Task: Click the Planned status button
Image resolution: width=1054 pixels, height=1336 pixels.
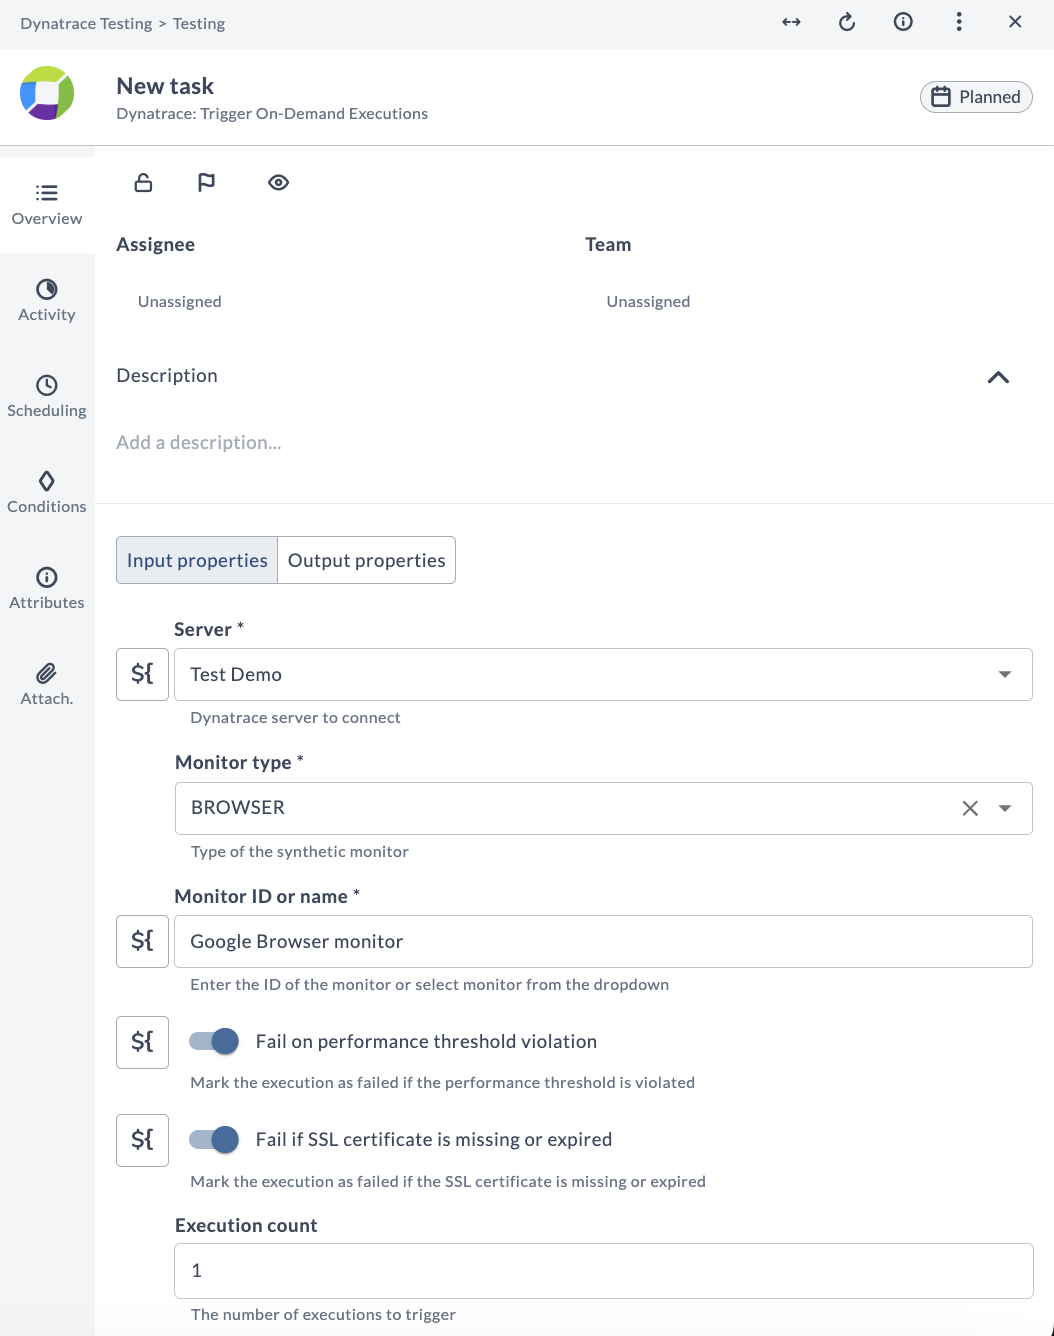Action: coord(975,97)
